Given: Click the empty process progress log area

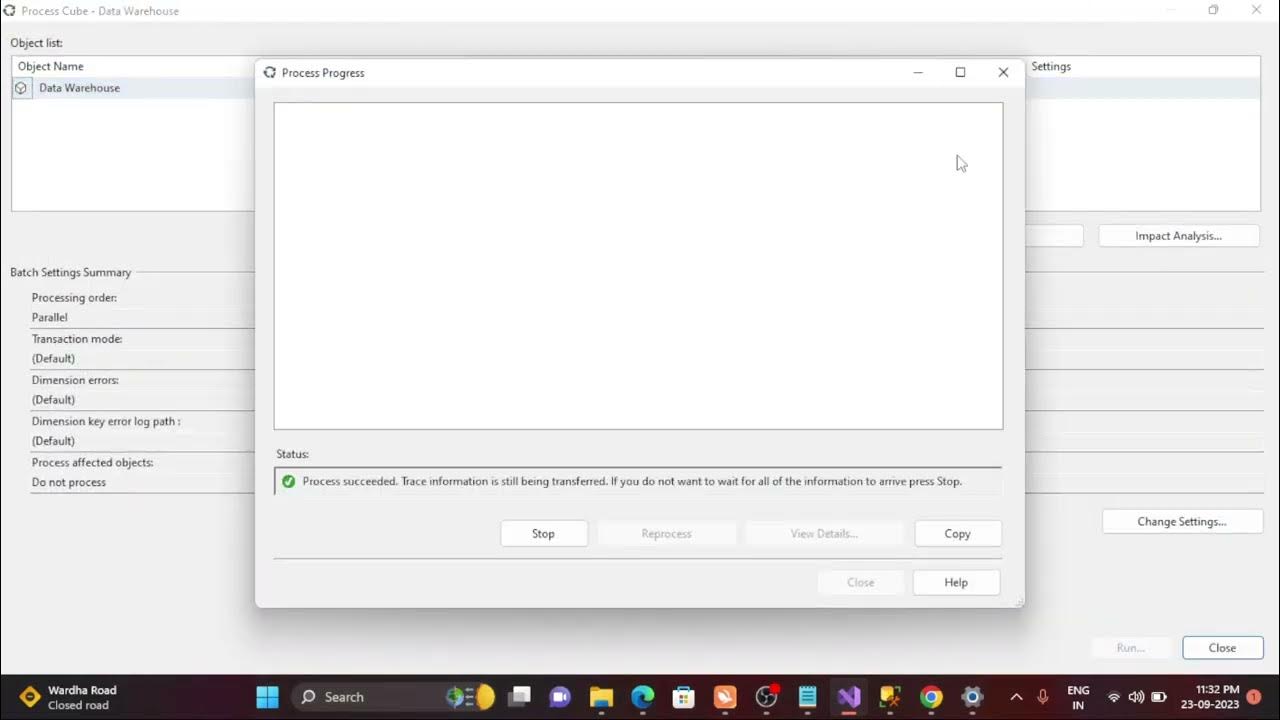Looking at the screenshot, I should 638,266.
